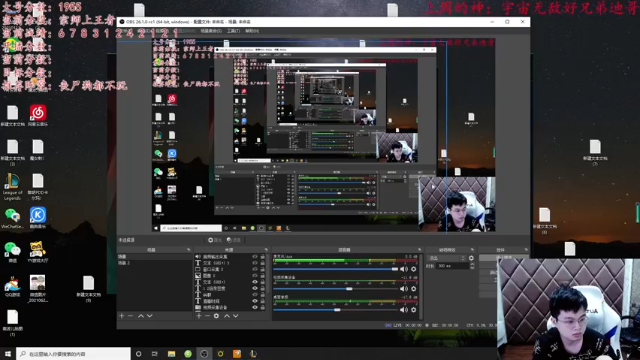Add a new source with the plus button

(x=199, y=316)
